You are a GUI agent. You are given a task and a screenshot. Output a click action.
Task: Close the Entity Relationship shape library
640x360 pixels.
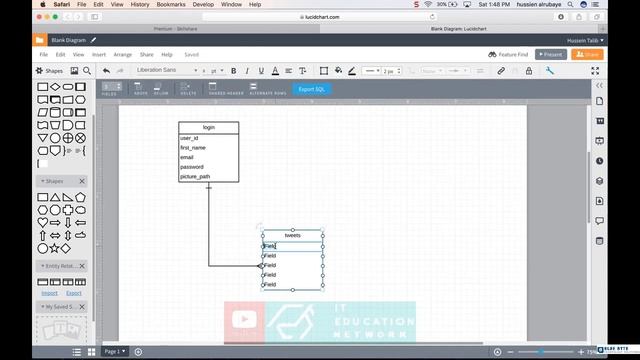pos(82,266)
